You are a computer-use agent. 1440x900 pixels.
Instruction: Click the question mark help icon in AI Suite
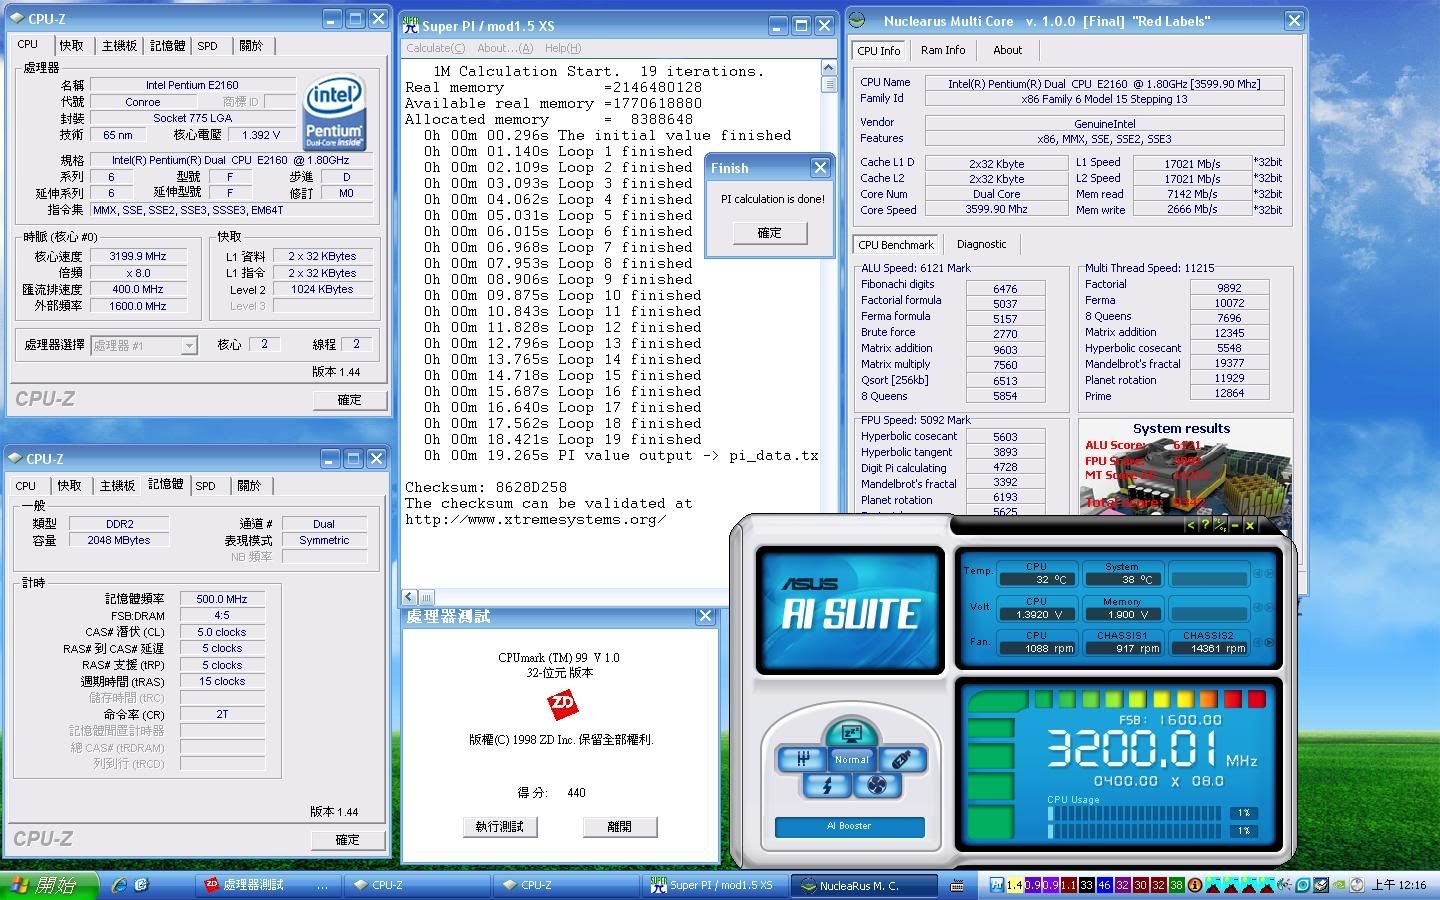[1205, 524]
